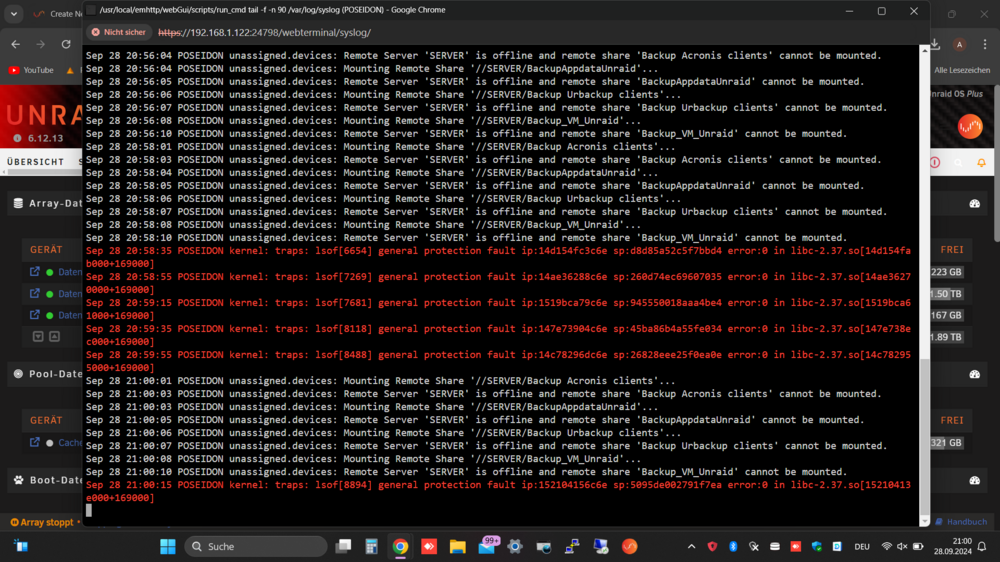The image size is (1000, 562).
Task: Click the terminal scrollbar down arrow
Action: [924, 521]
